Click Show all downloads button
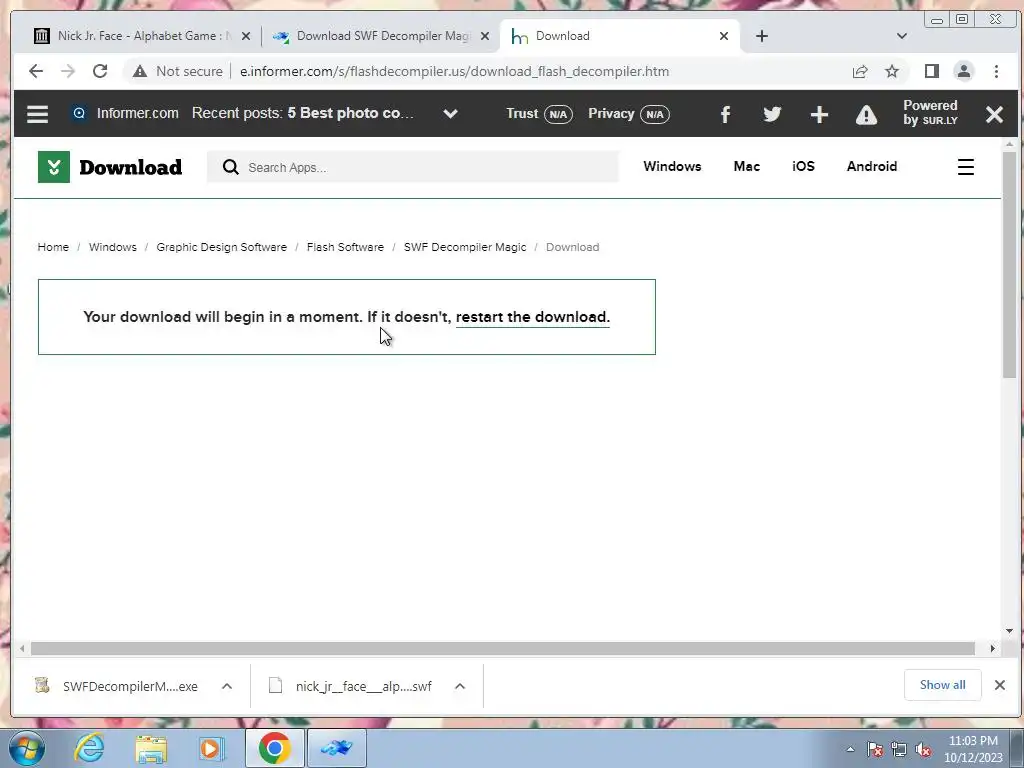Image resolution: width=1024 pixels, height=768 pixels. pos(942,684)
